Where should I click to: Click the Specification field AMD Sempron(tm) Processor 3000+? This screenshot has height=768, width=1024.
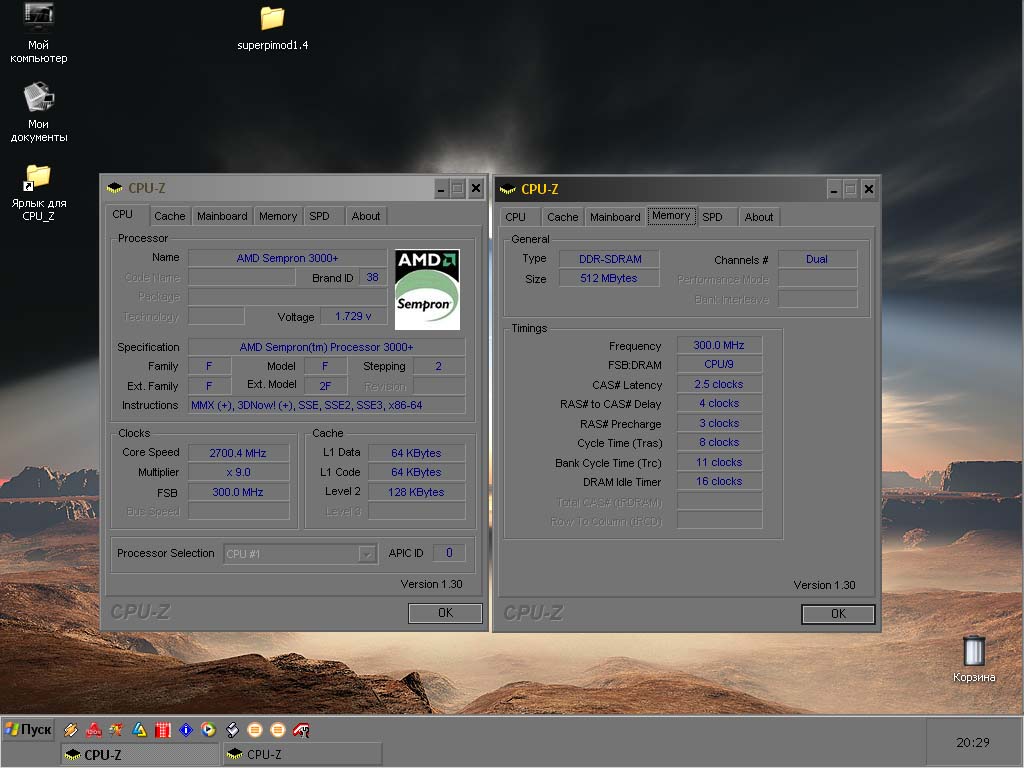pyautogui.click(x=327, y=347)
